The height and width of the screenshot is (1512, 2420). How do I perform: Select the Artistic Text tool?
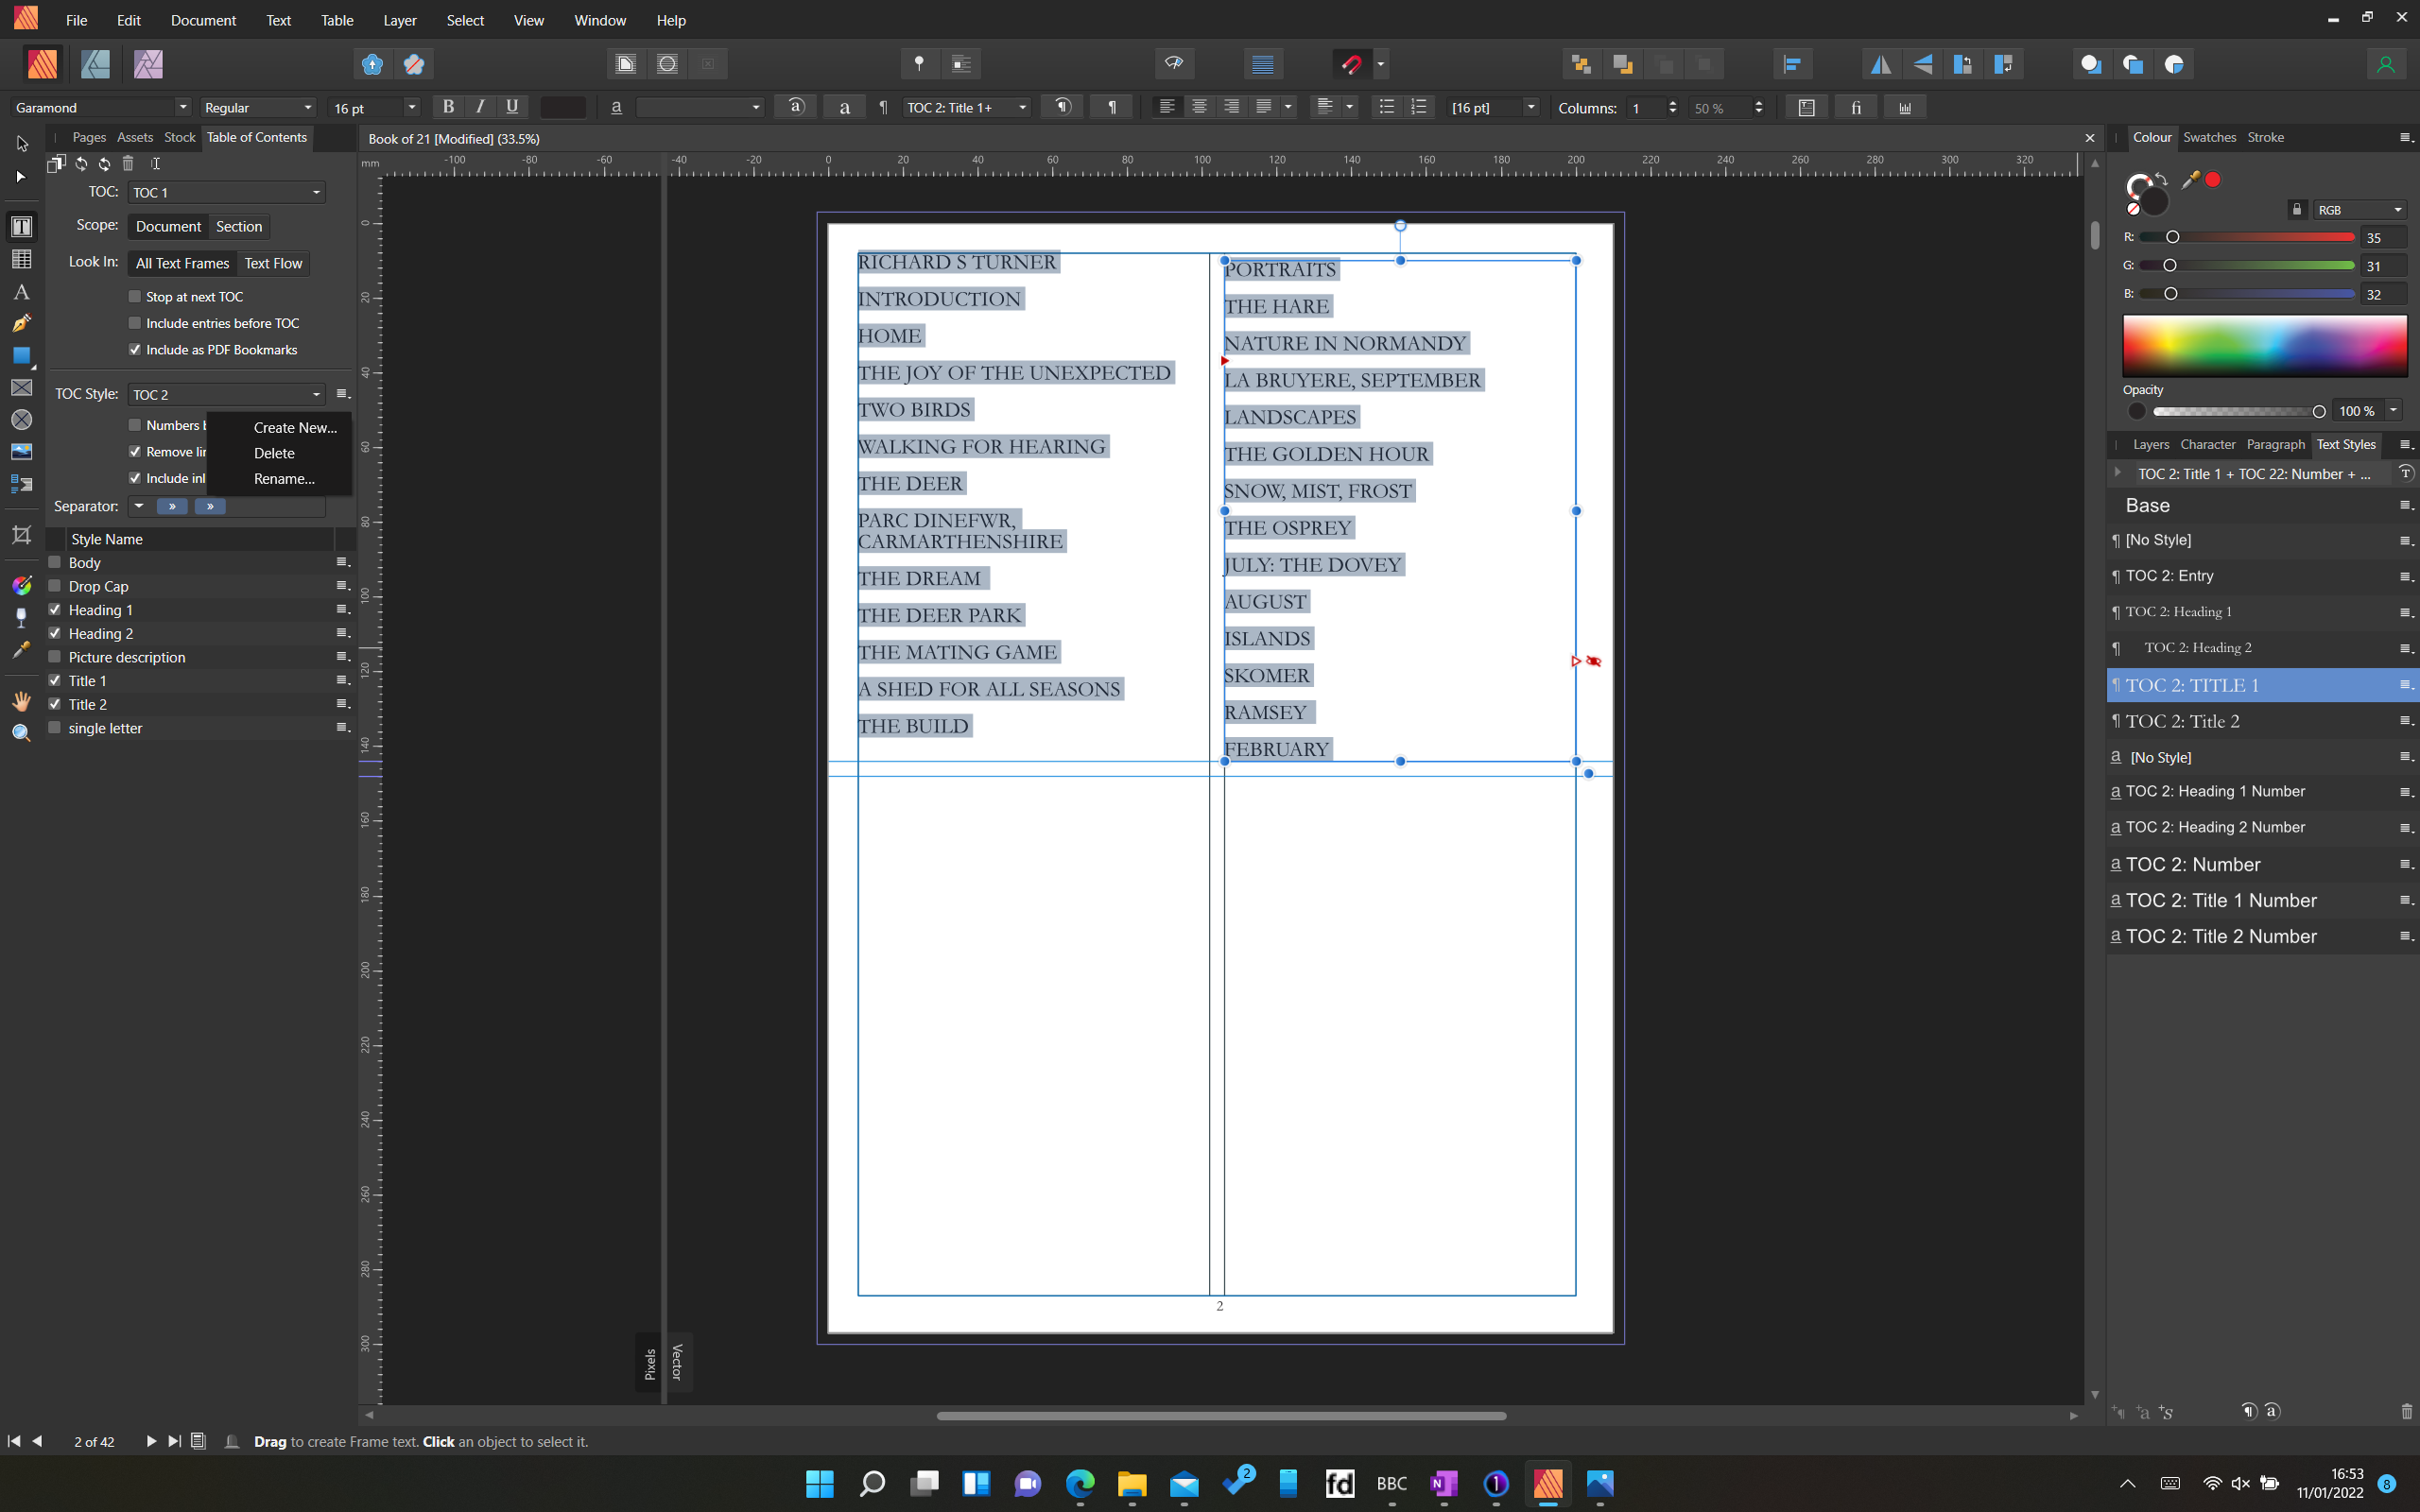pos(21,292)
